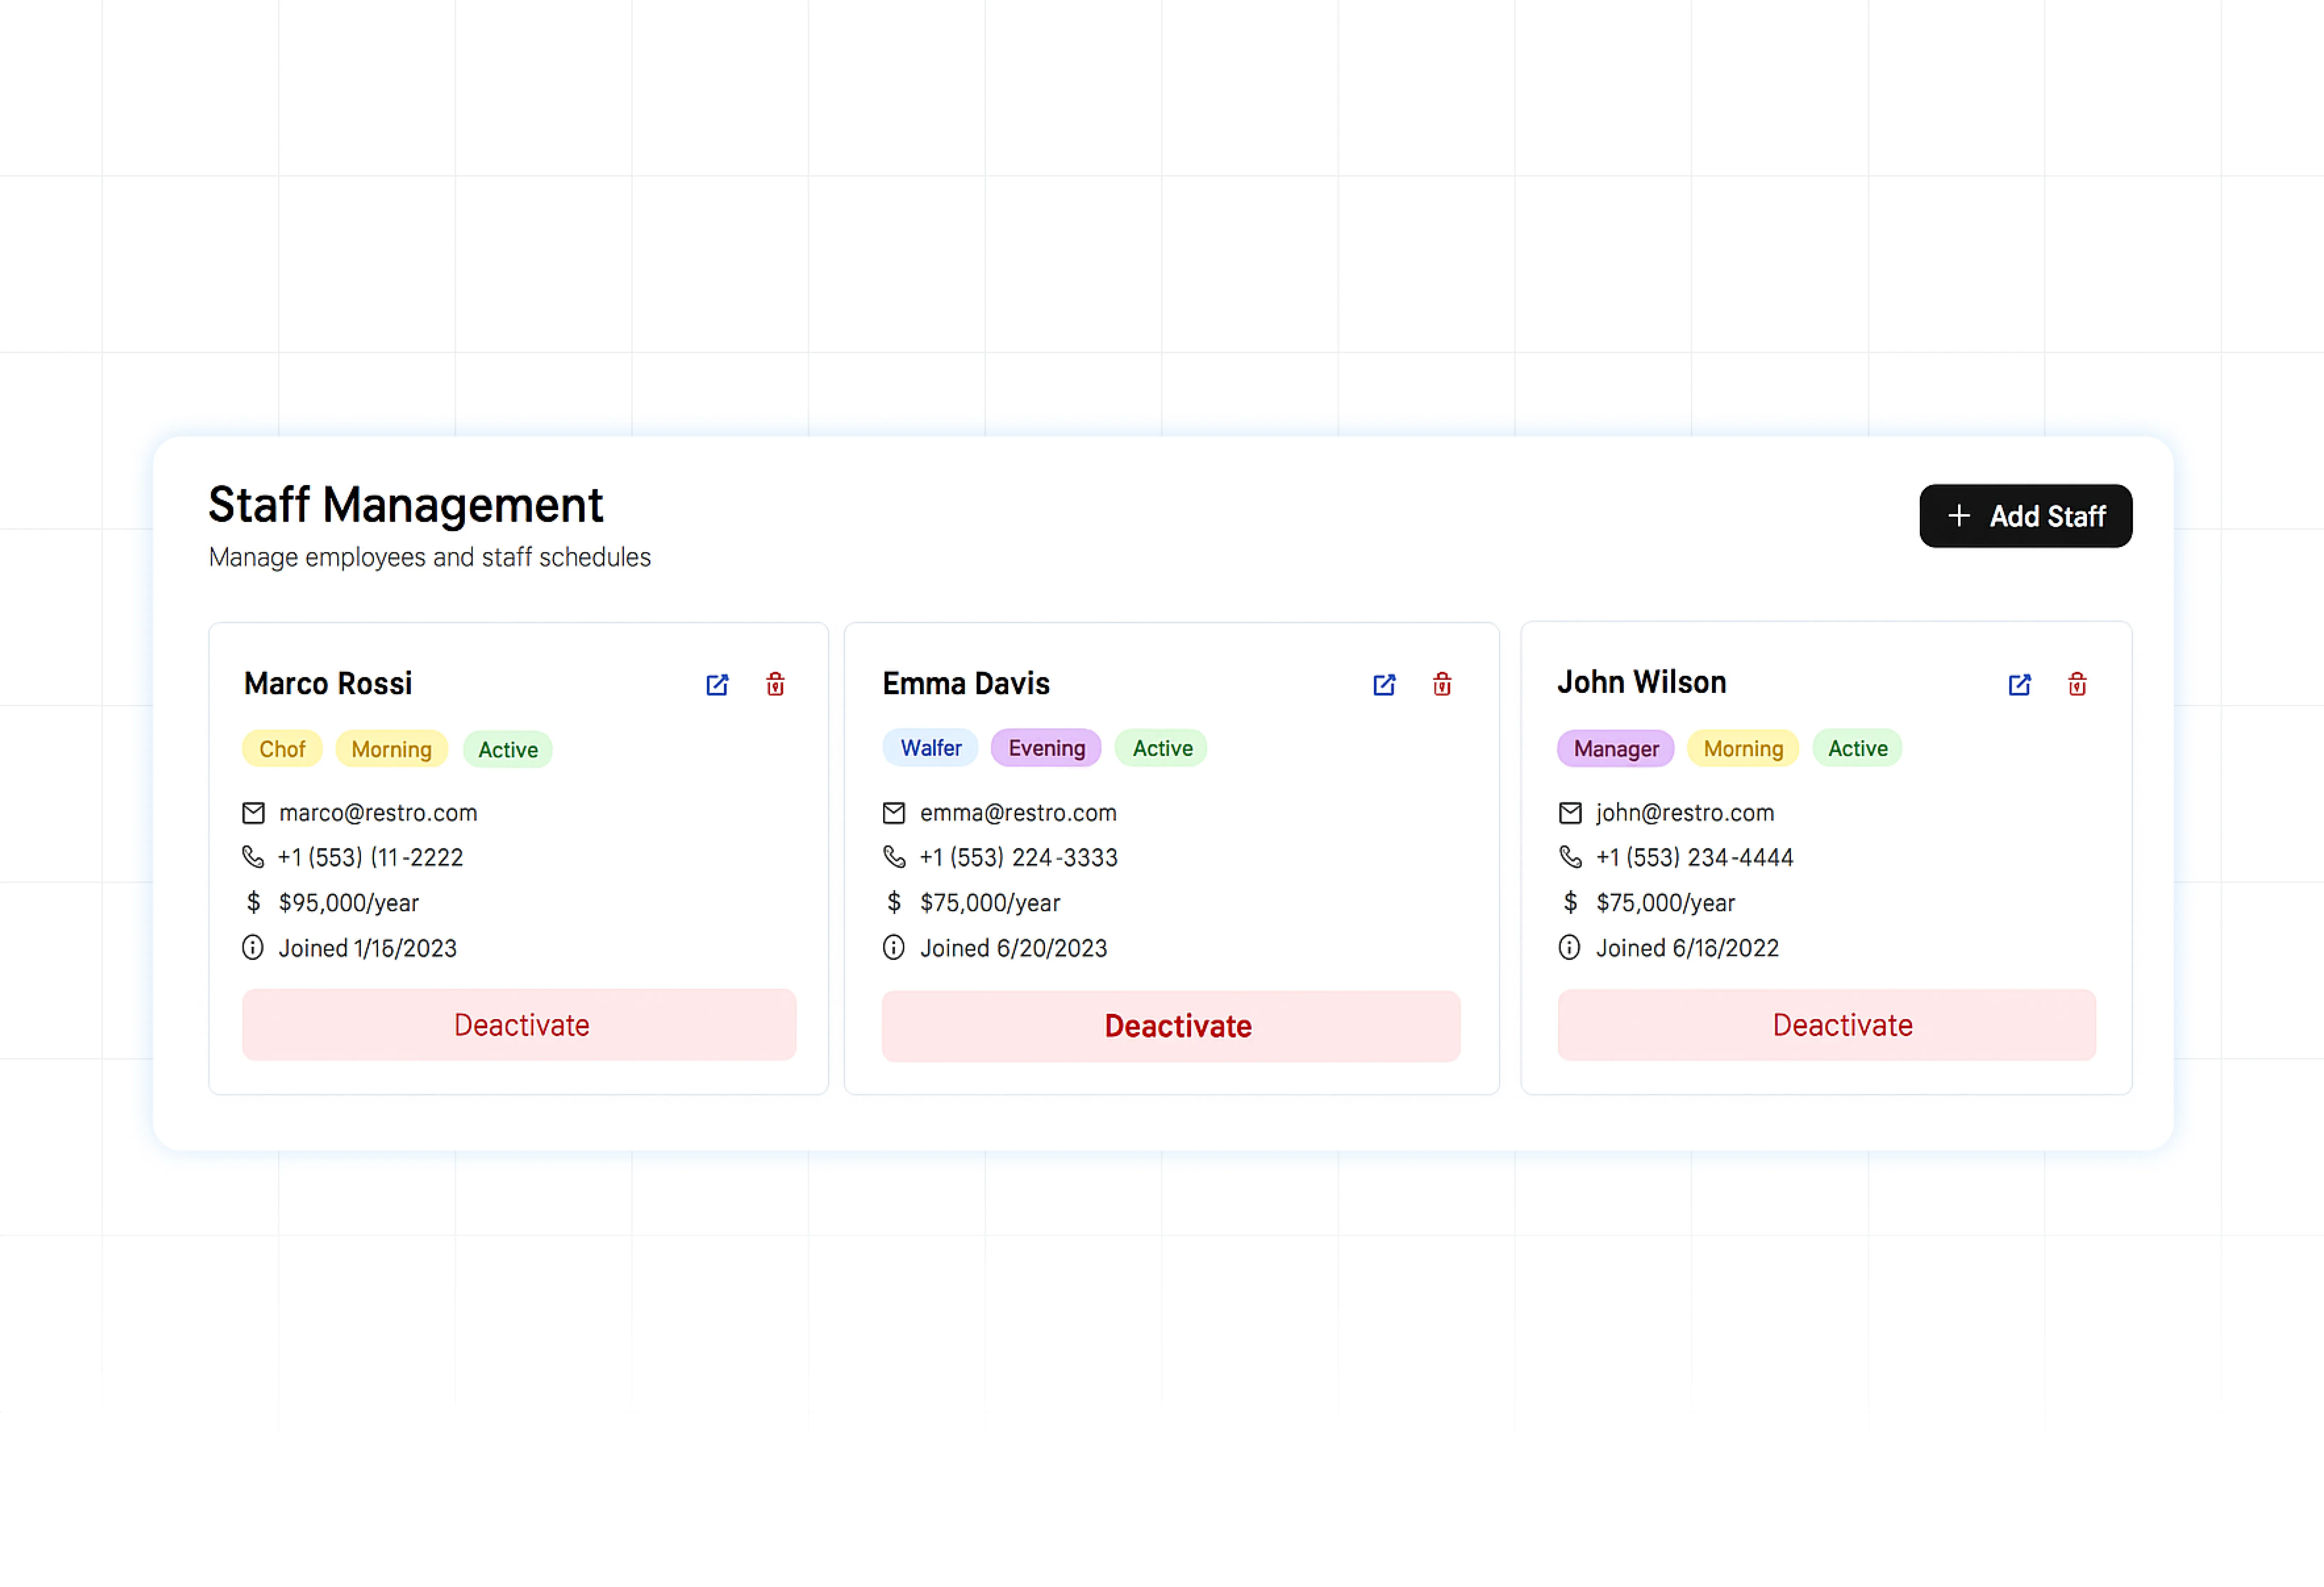Remove John Wilson using trash icon
The image size is (2324, 1587).
[2077, 685]
